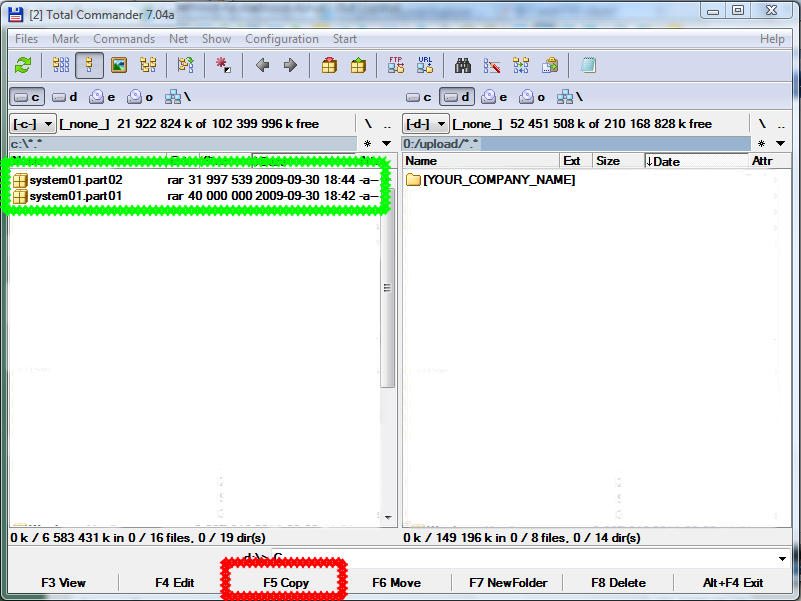
Task: Switch the right panel to drive c
Action: coord(420,97)
